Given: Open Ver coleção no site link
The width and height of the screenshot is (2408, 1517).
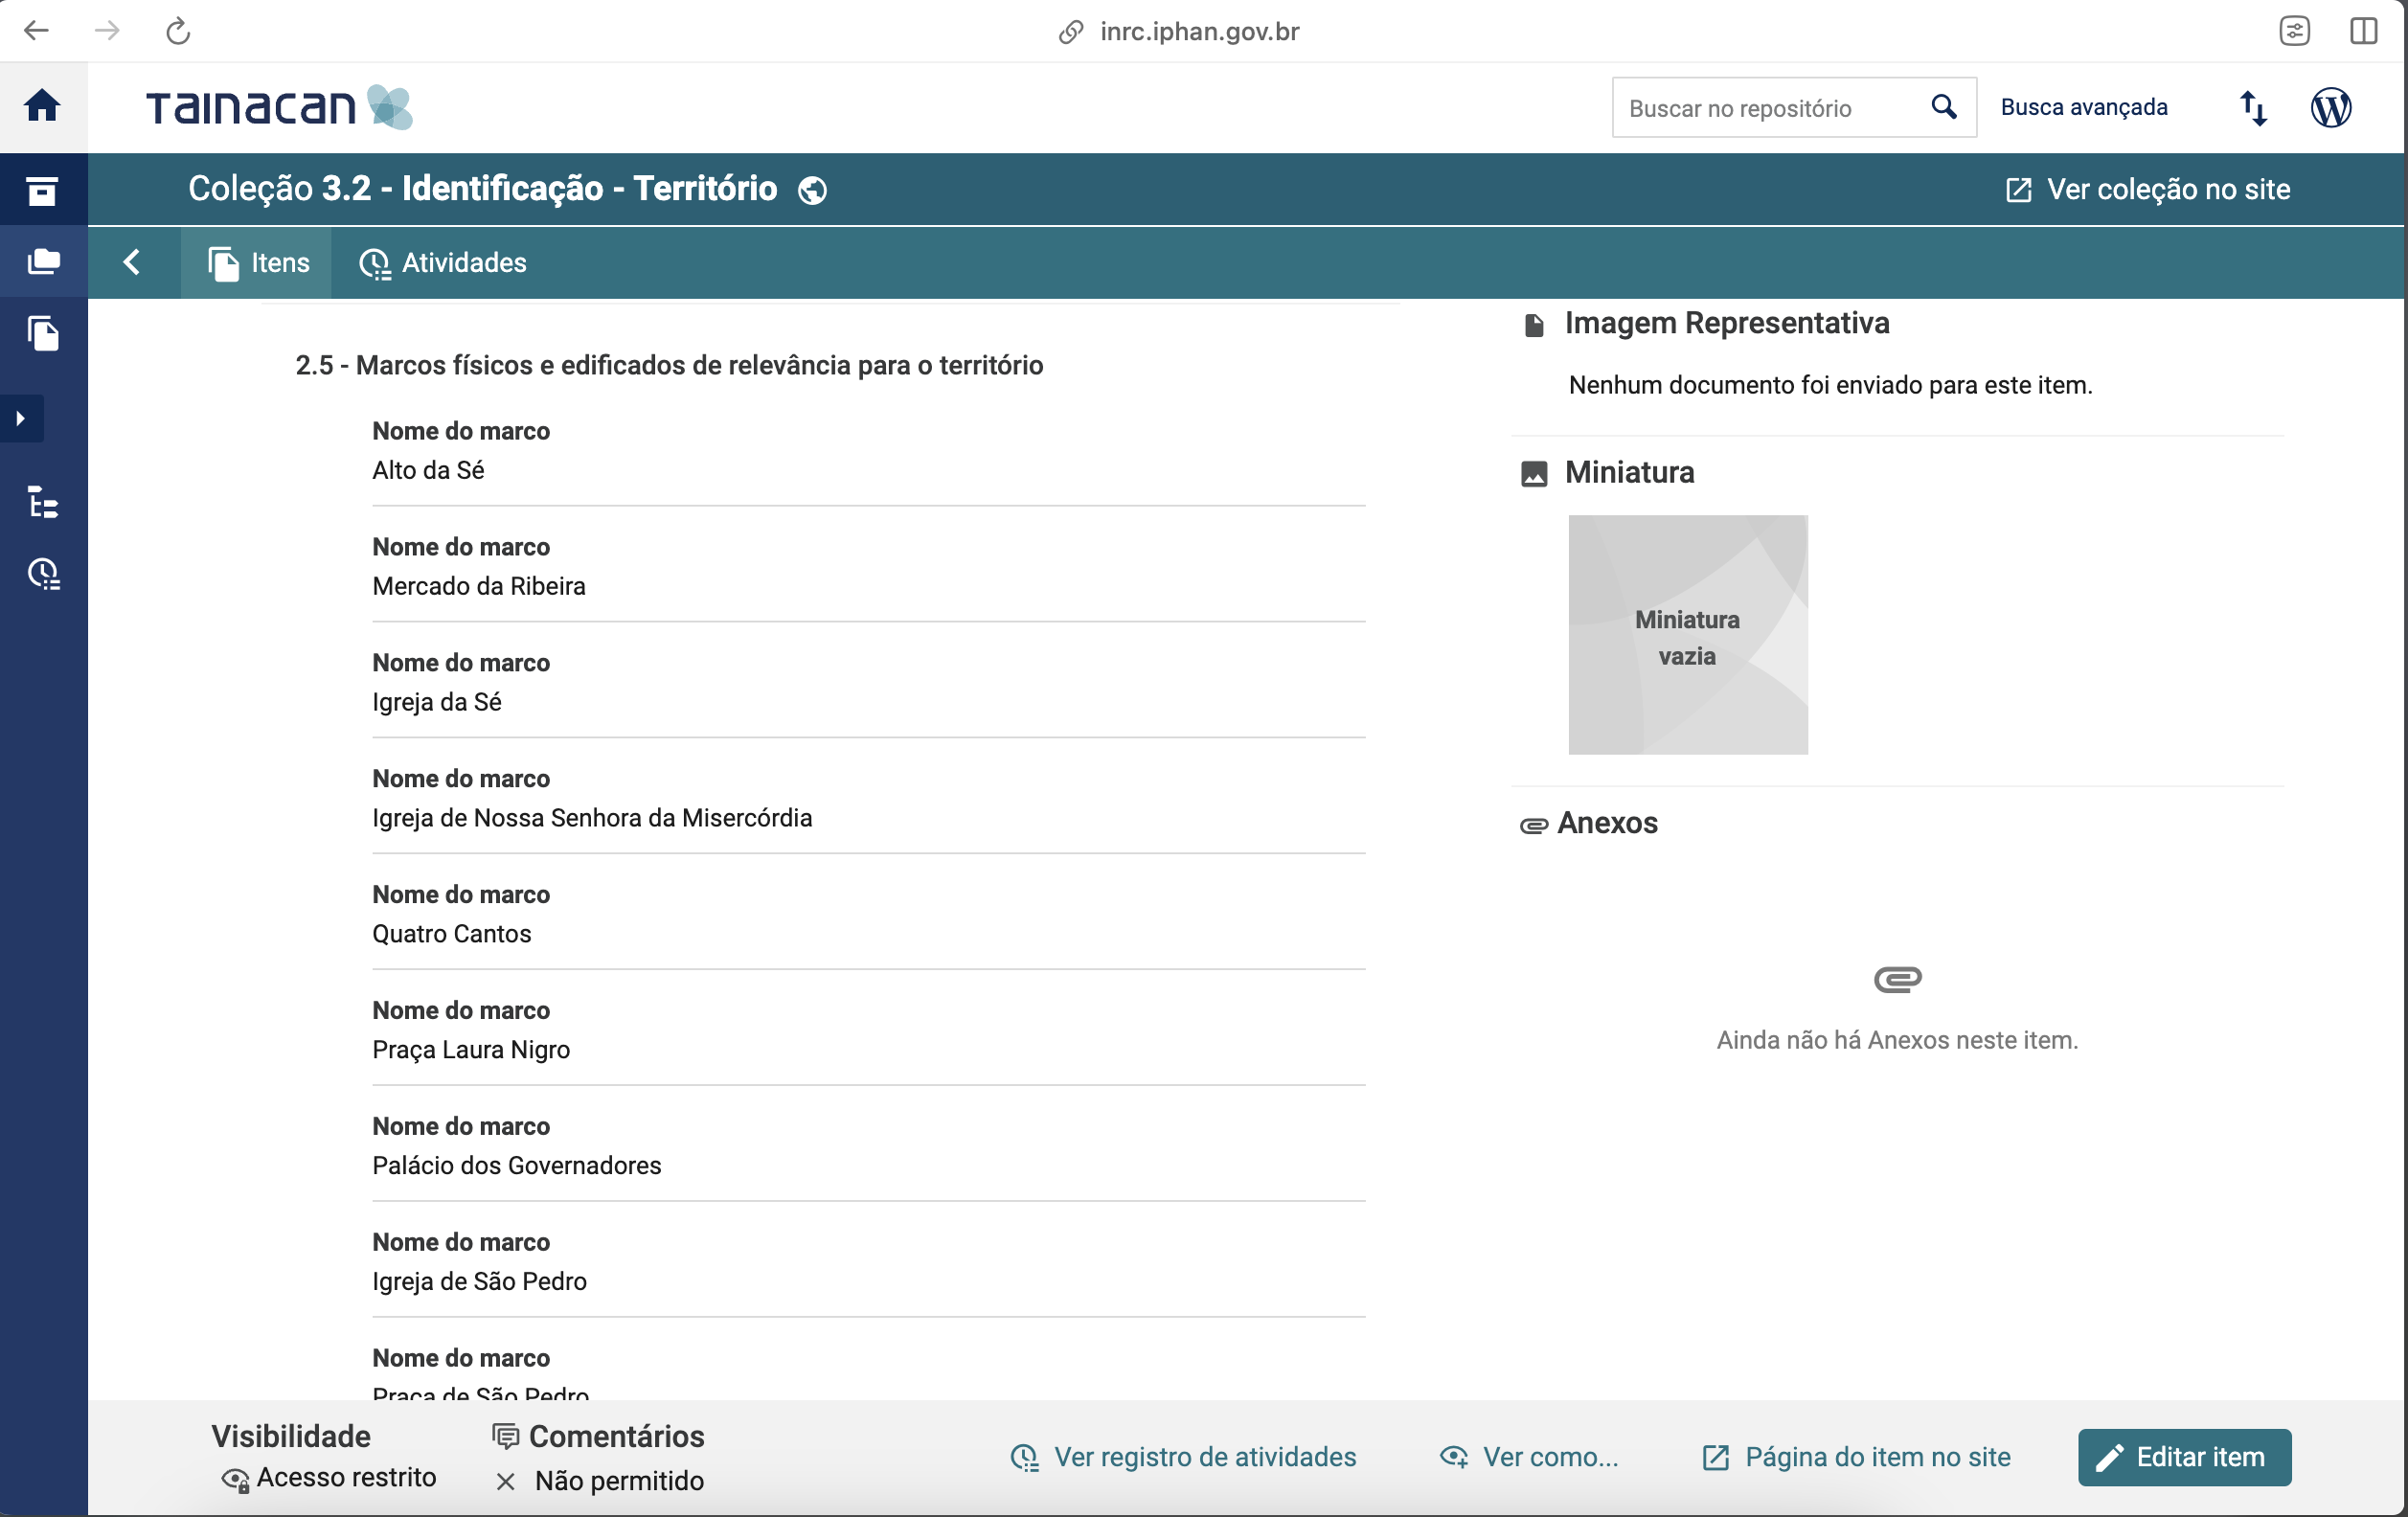Looking at the screenshot, I should point(2148,189).
